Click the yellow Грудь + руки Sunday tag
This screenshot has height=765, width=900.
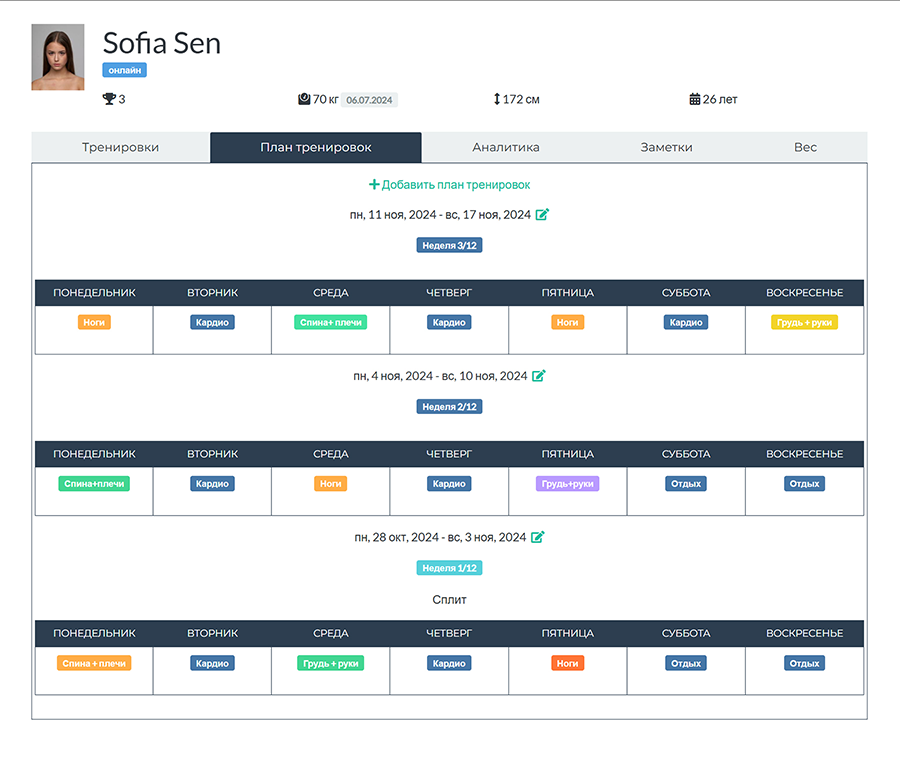[804, 323]
